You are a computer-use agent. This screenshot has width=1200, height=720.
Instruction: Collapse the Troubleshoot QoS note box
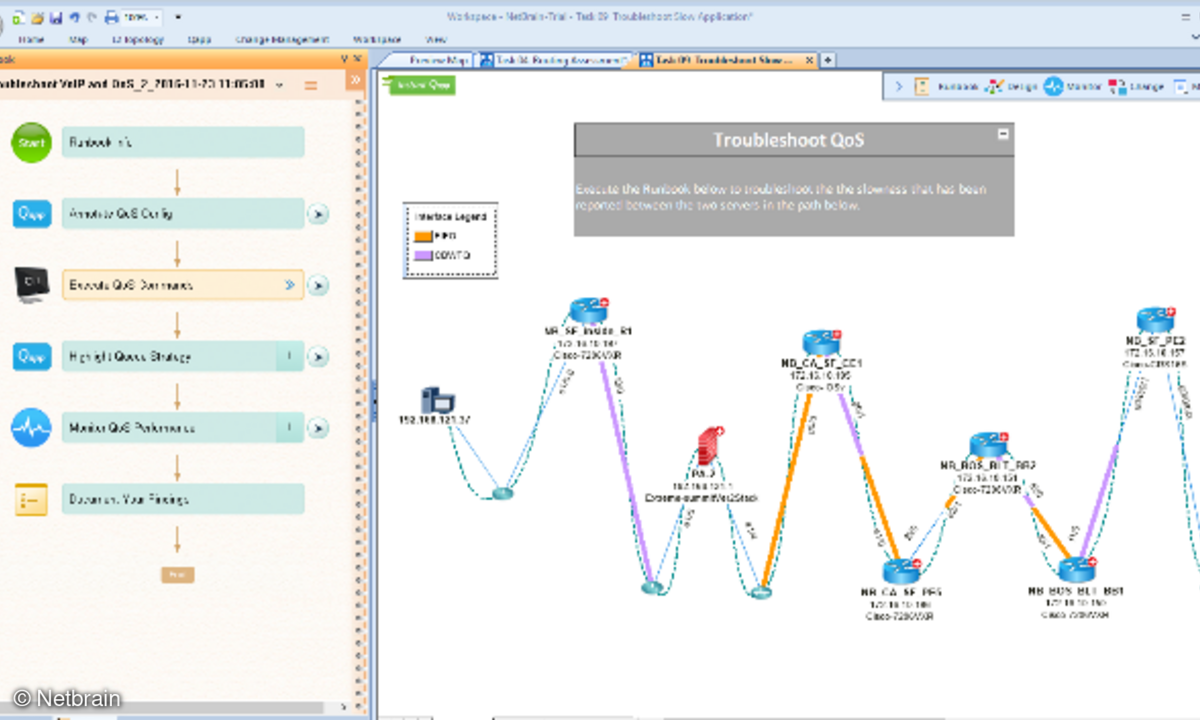(1004, 134)
